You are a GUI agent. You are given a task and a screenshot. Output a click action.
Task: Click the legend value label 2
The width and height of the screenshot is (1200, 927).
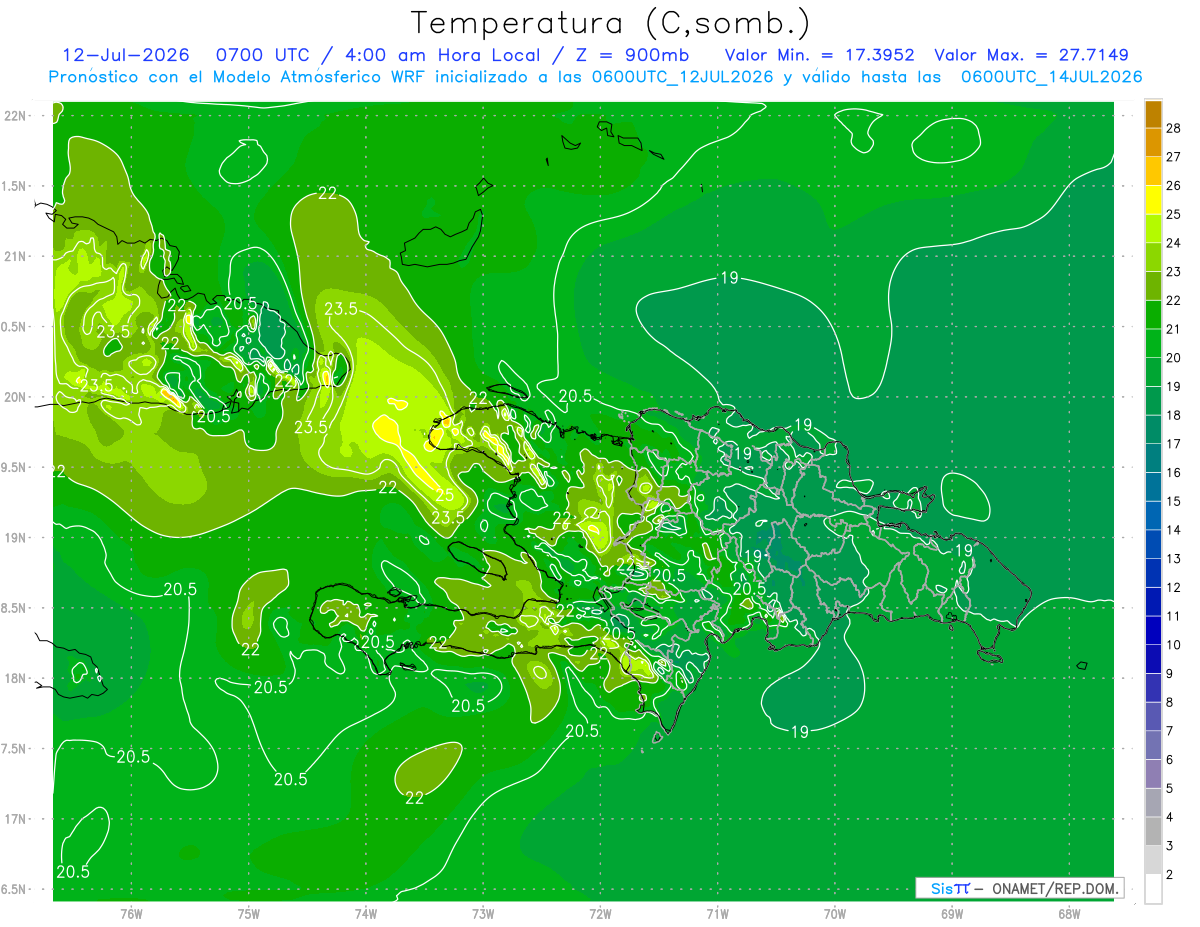point(1172,875)
